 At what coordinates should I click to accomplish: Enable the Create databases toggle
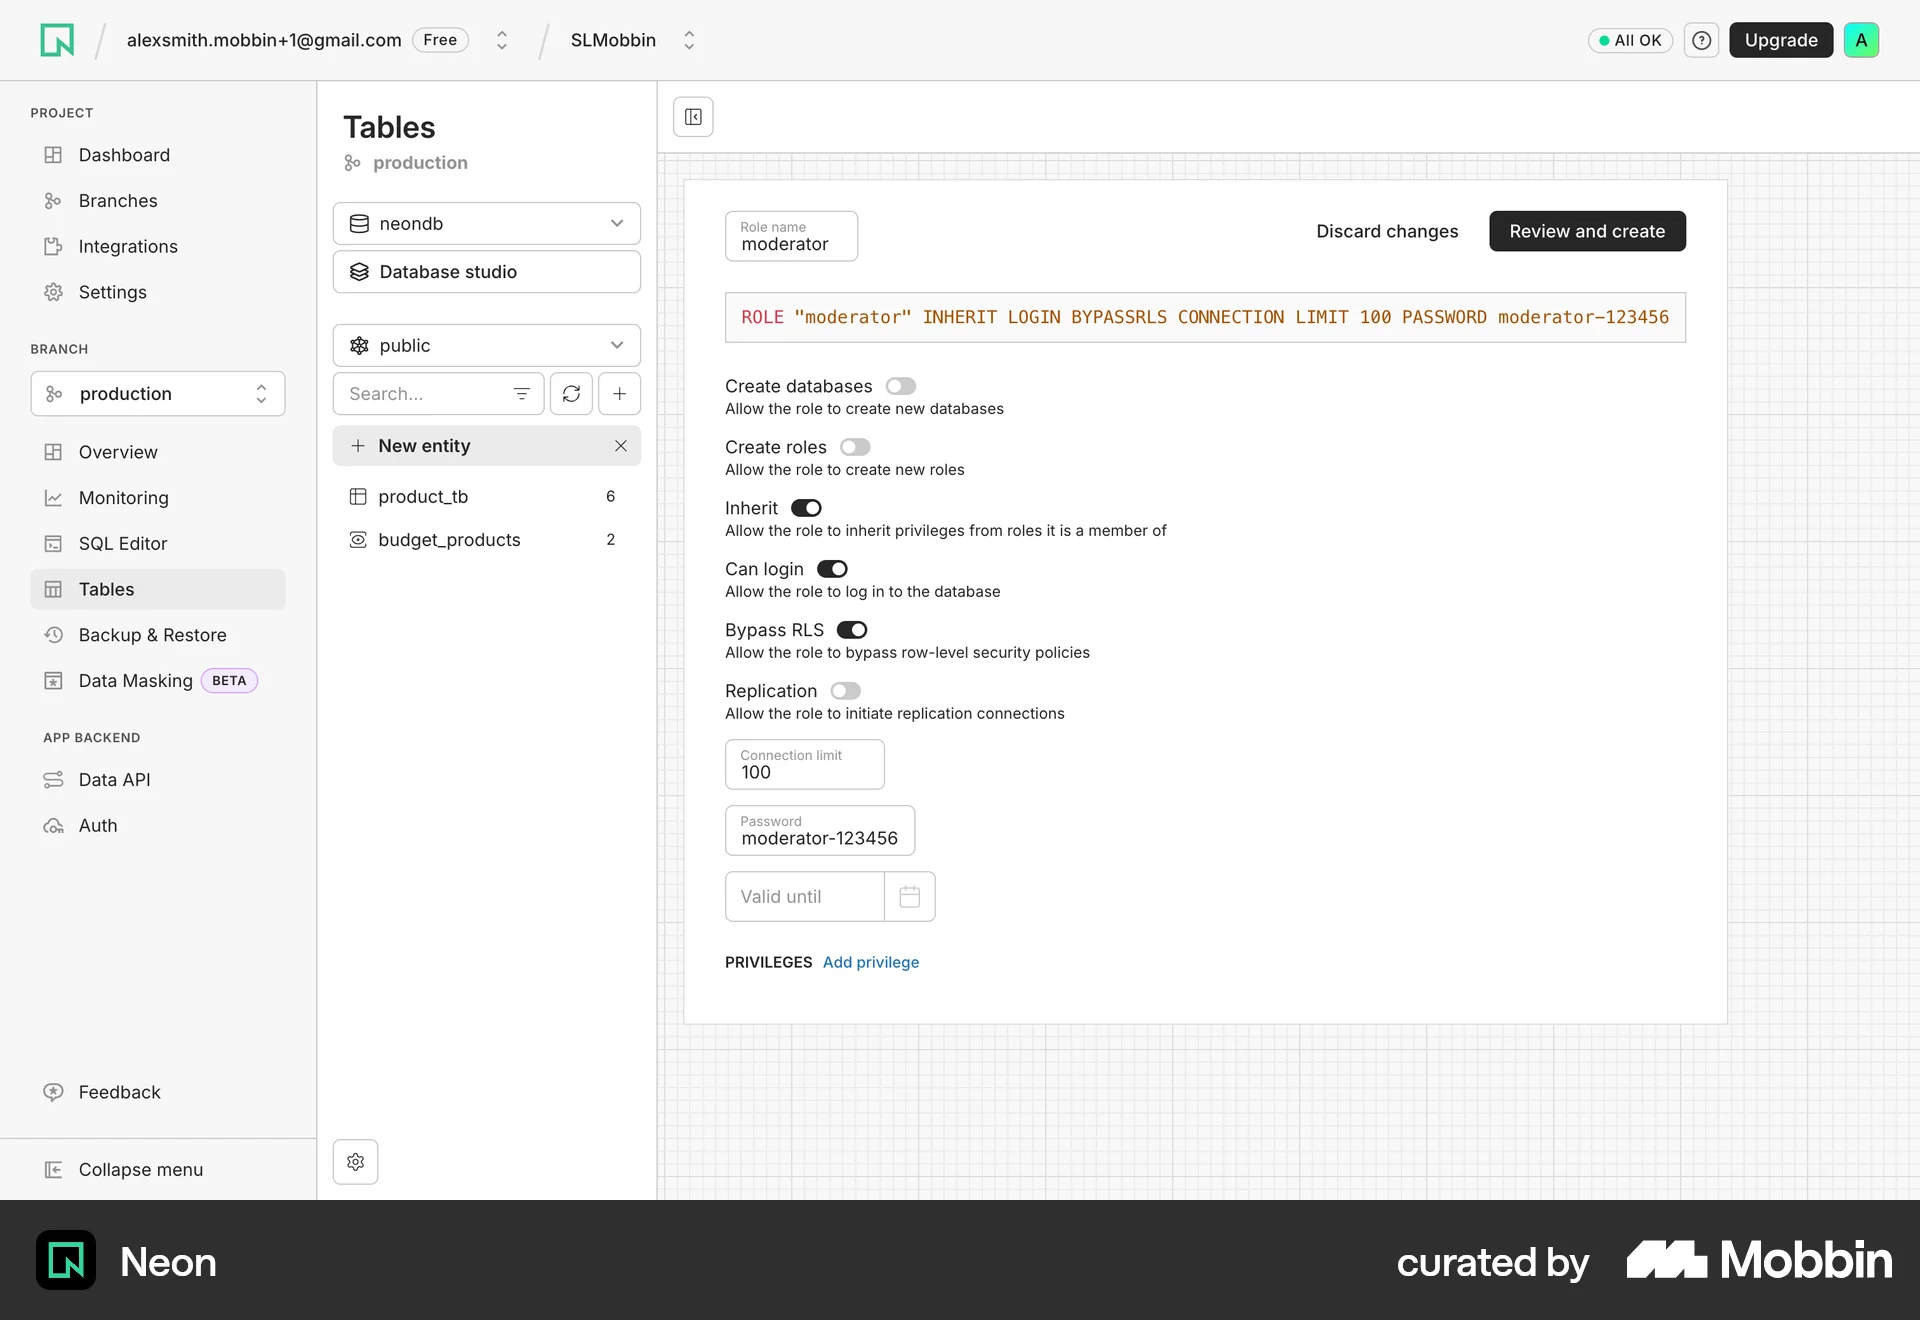coord(901,386)
